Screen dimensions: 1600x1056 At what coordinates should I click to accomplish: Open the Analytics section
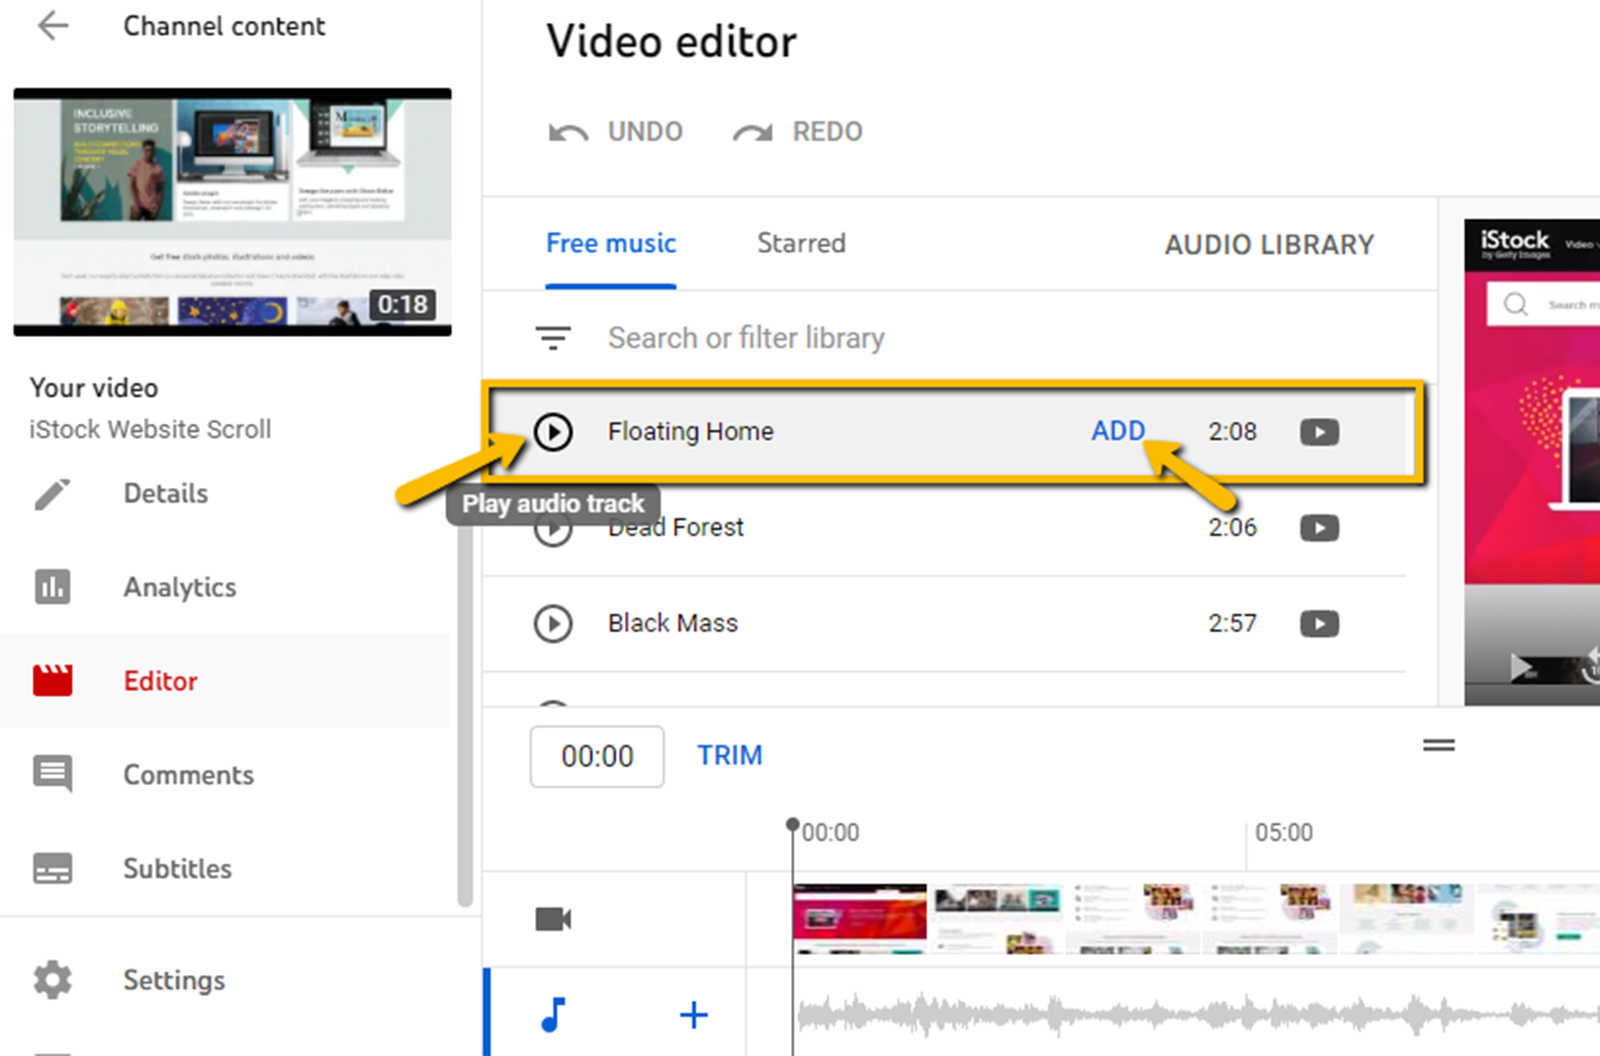[x=179, y=587]
